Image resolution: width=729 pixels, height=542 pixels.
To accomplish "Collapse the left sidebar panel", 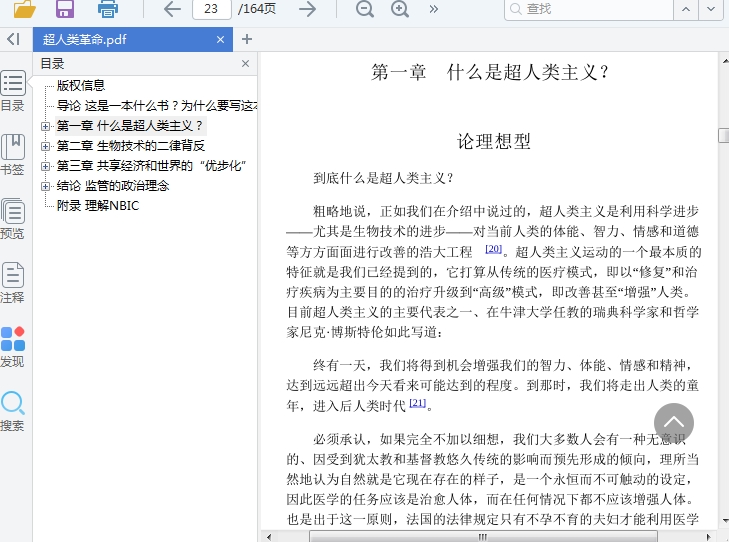I will coord(13,39).
